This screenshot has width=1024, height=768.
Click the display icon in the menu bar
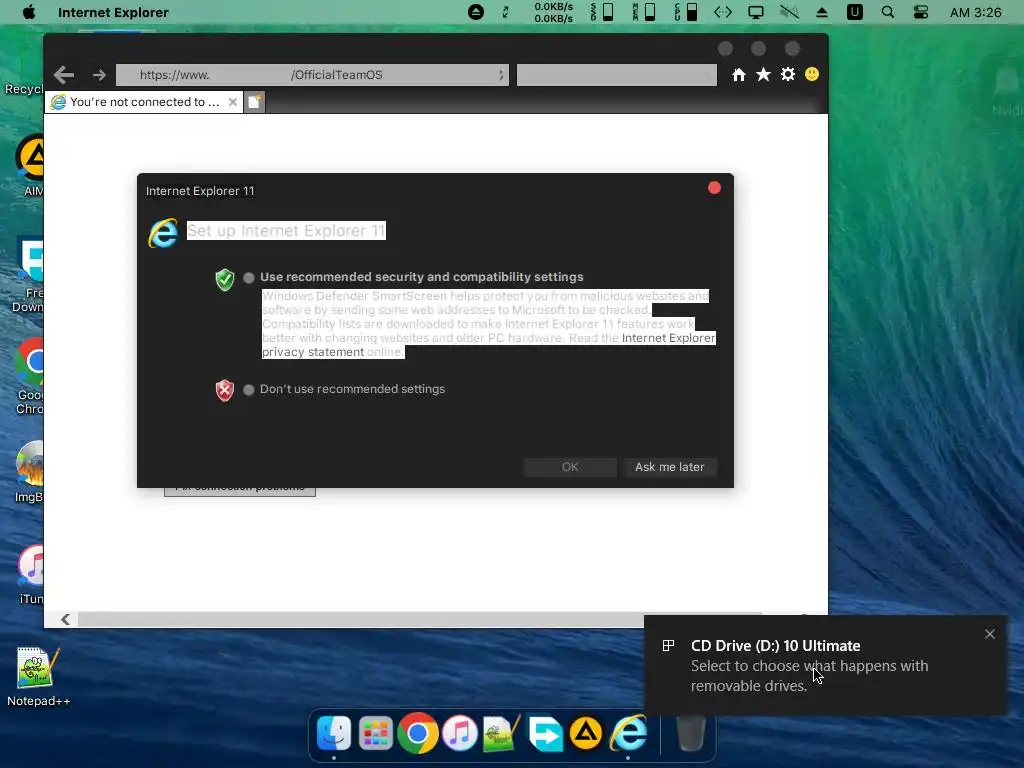(756, 12)
